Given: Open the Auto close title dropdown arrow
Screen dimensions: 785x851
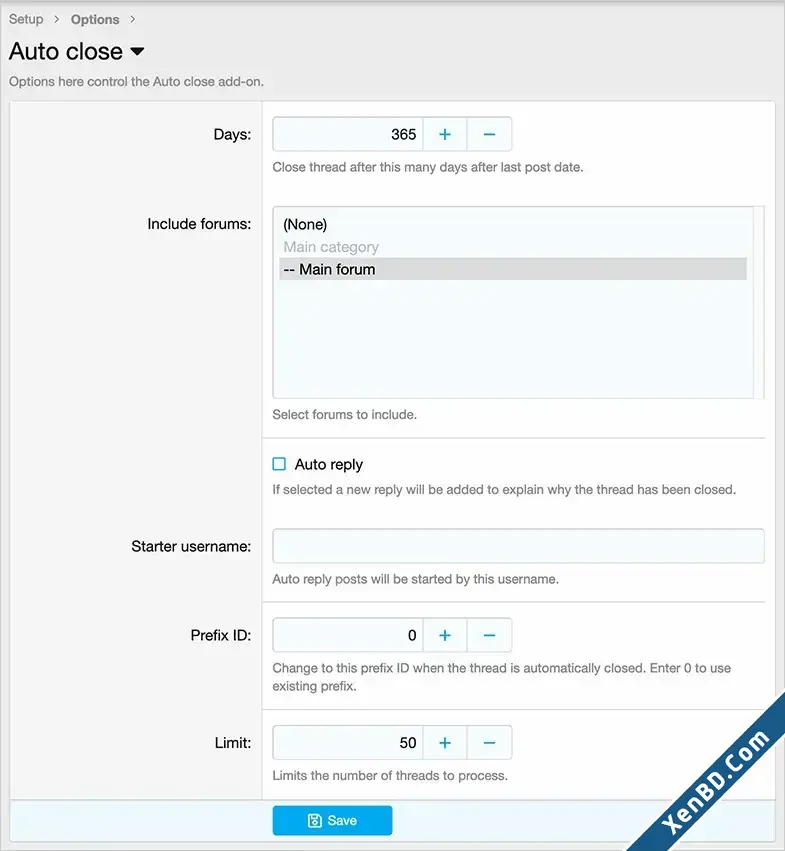Looking at the screenshot, I should (137, 52).
